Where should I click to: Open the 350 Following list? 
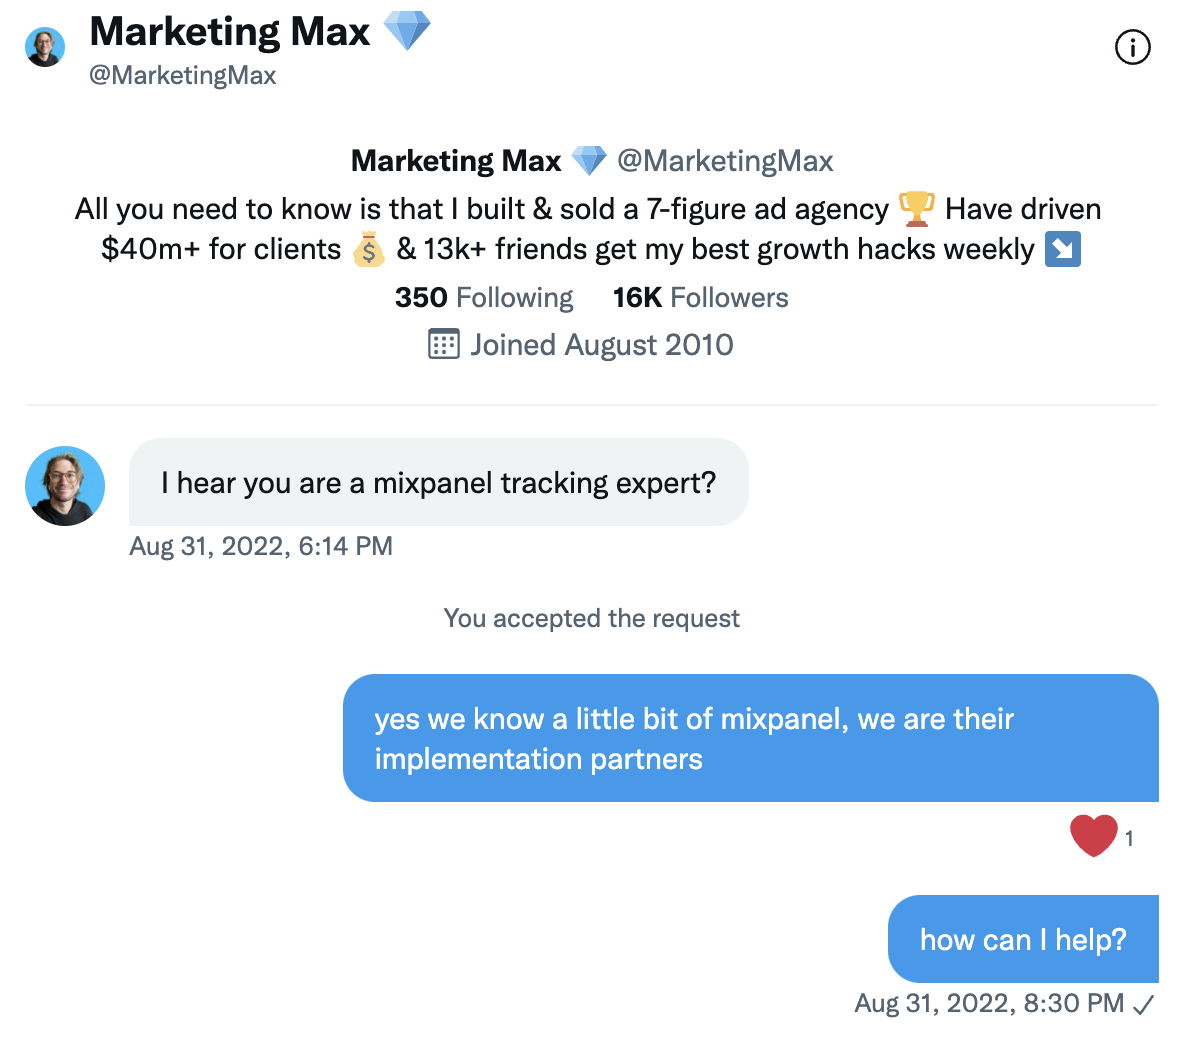click(484, 298)
